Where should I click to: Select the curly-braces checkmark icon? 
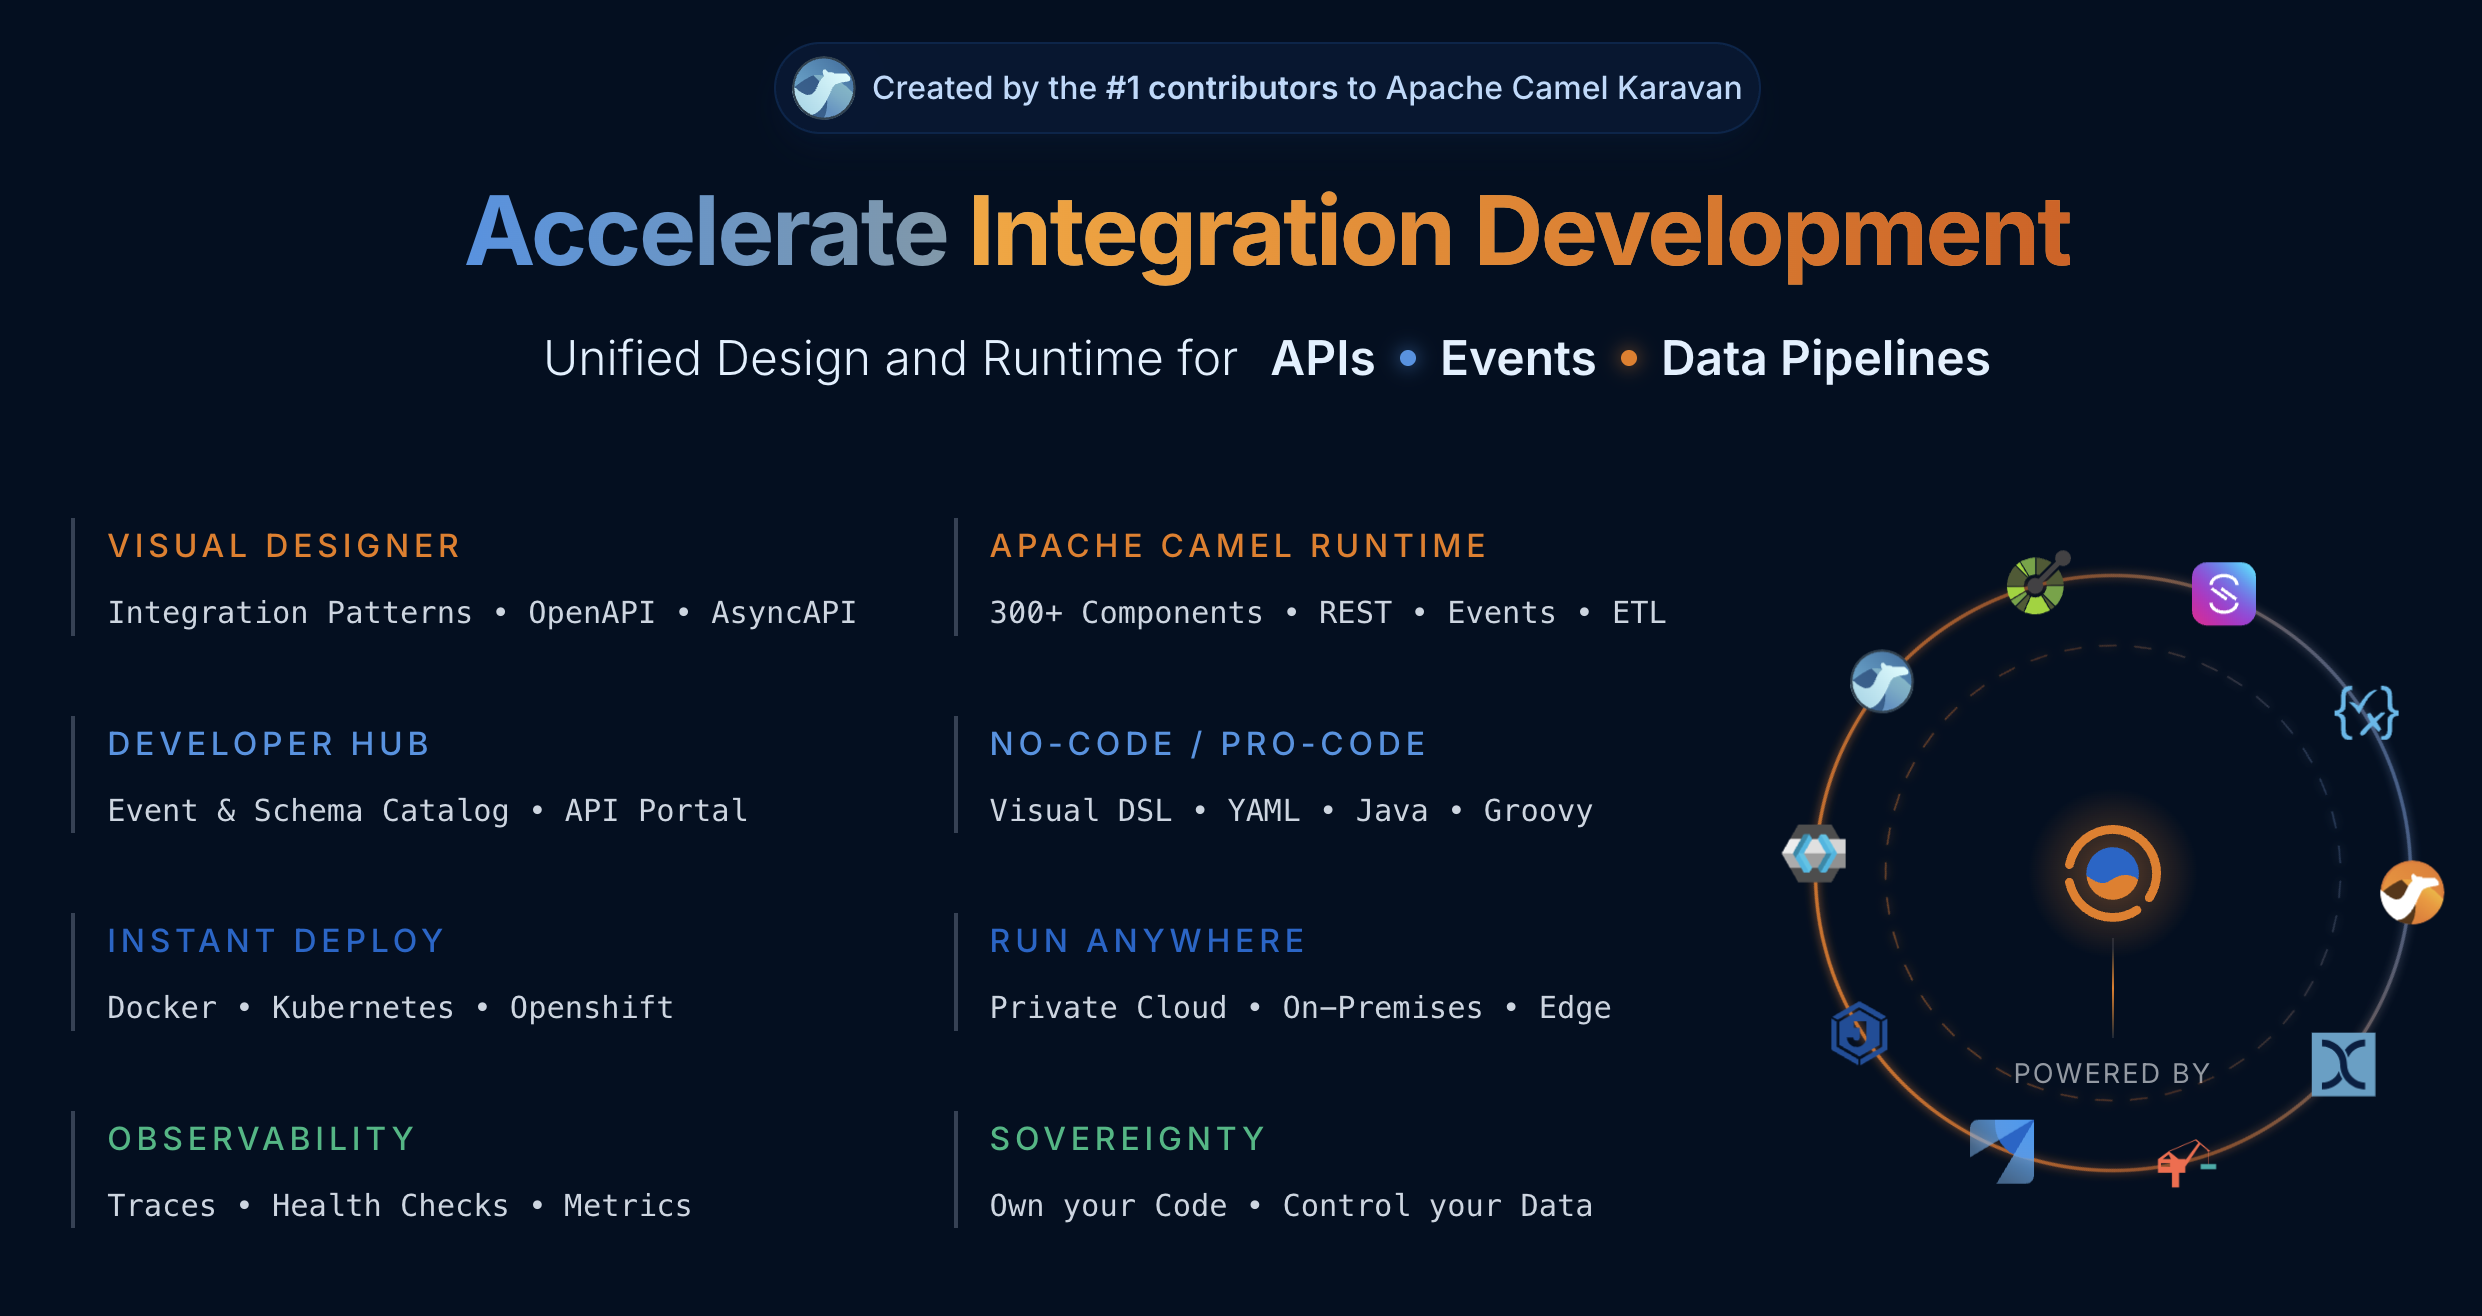pyautogui.click(x=2365, y=713)
